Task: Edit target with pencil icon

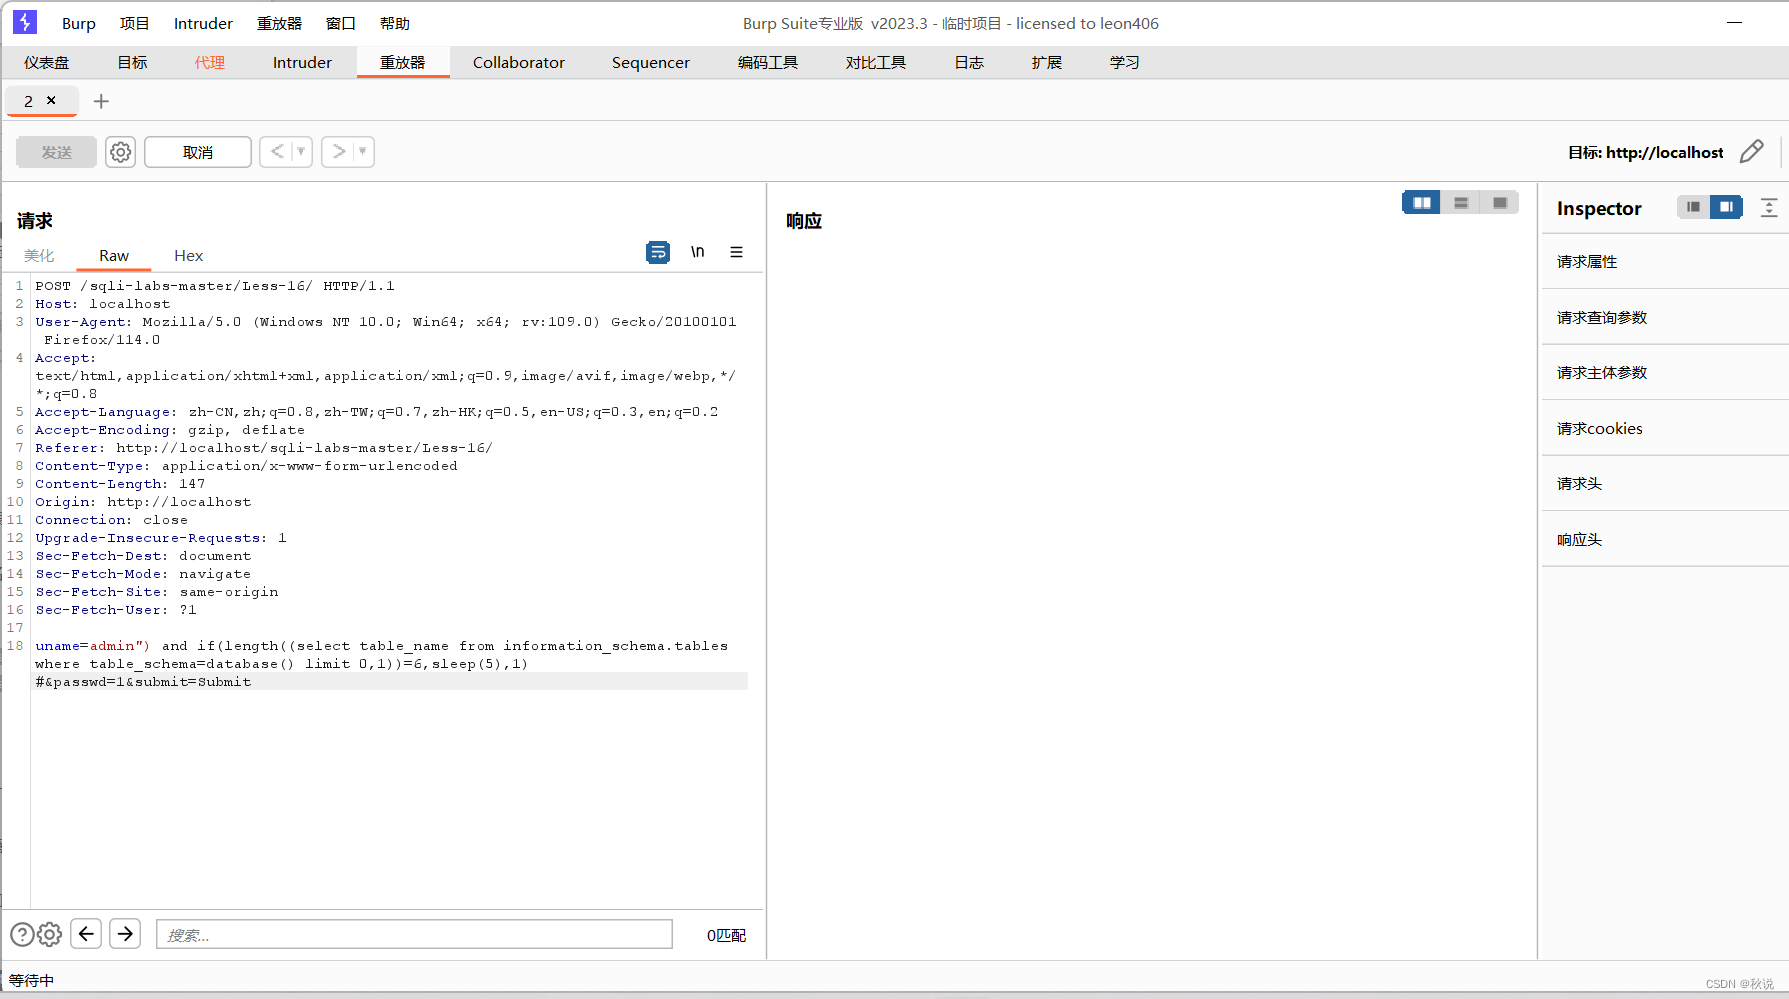Action: [x=1752, y=152]
